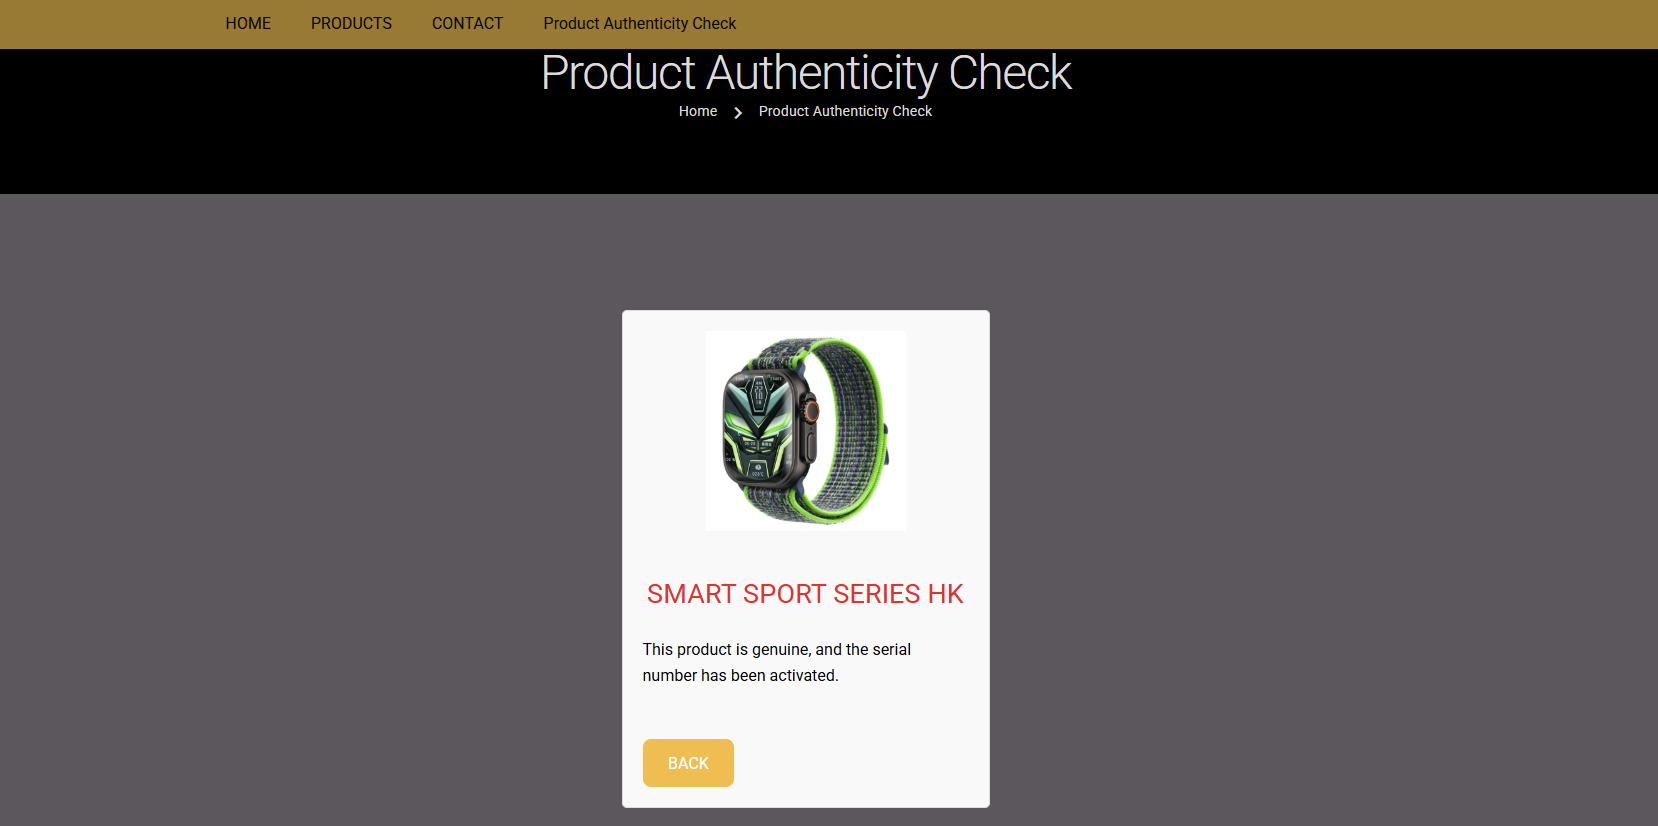Click the BACK button
This screenshot has width=1658, height=826.
pyautogui.click(x=688, y=763)
